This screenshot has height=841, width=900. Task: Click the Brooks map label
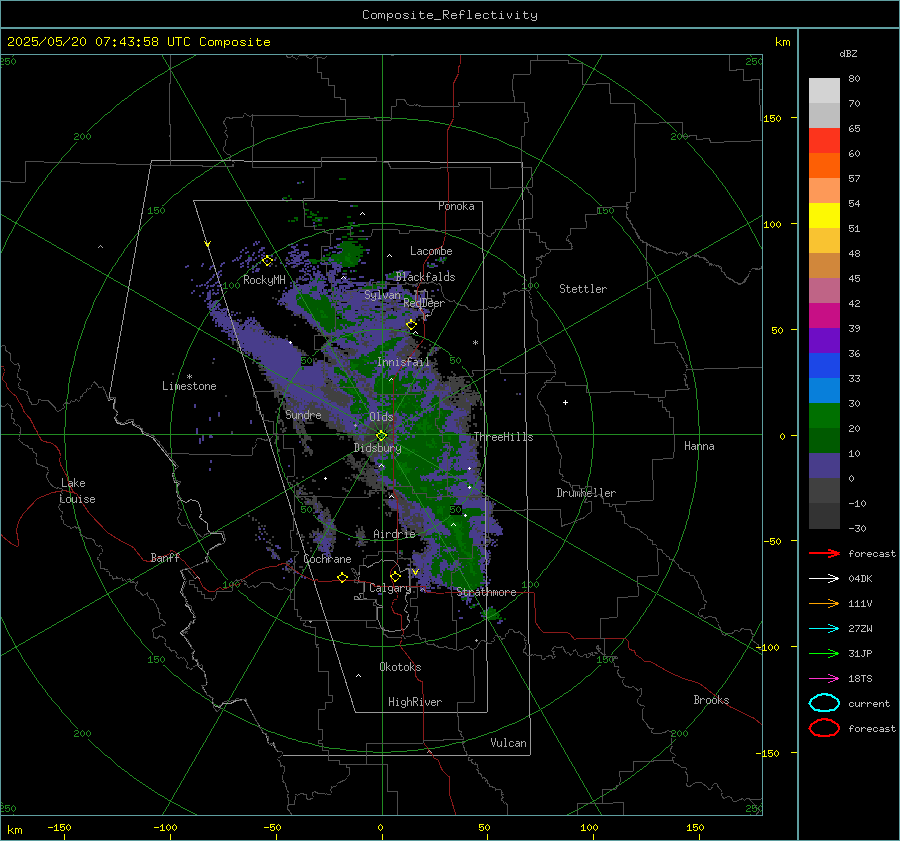[x=711, y=700]
